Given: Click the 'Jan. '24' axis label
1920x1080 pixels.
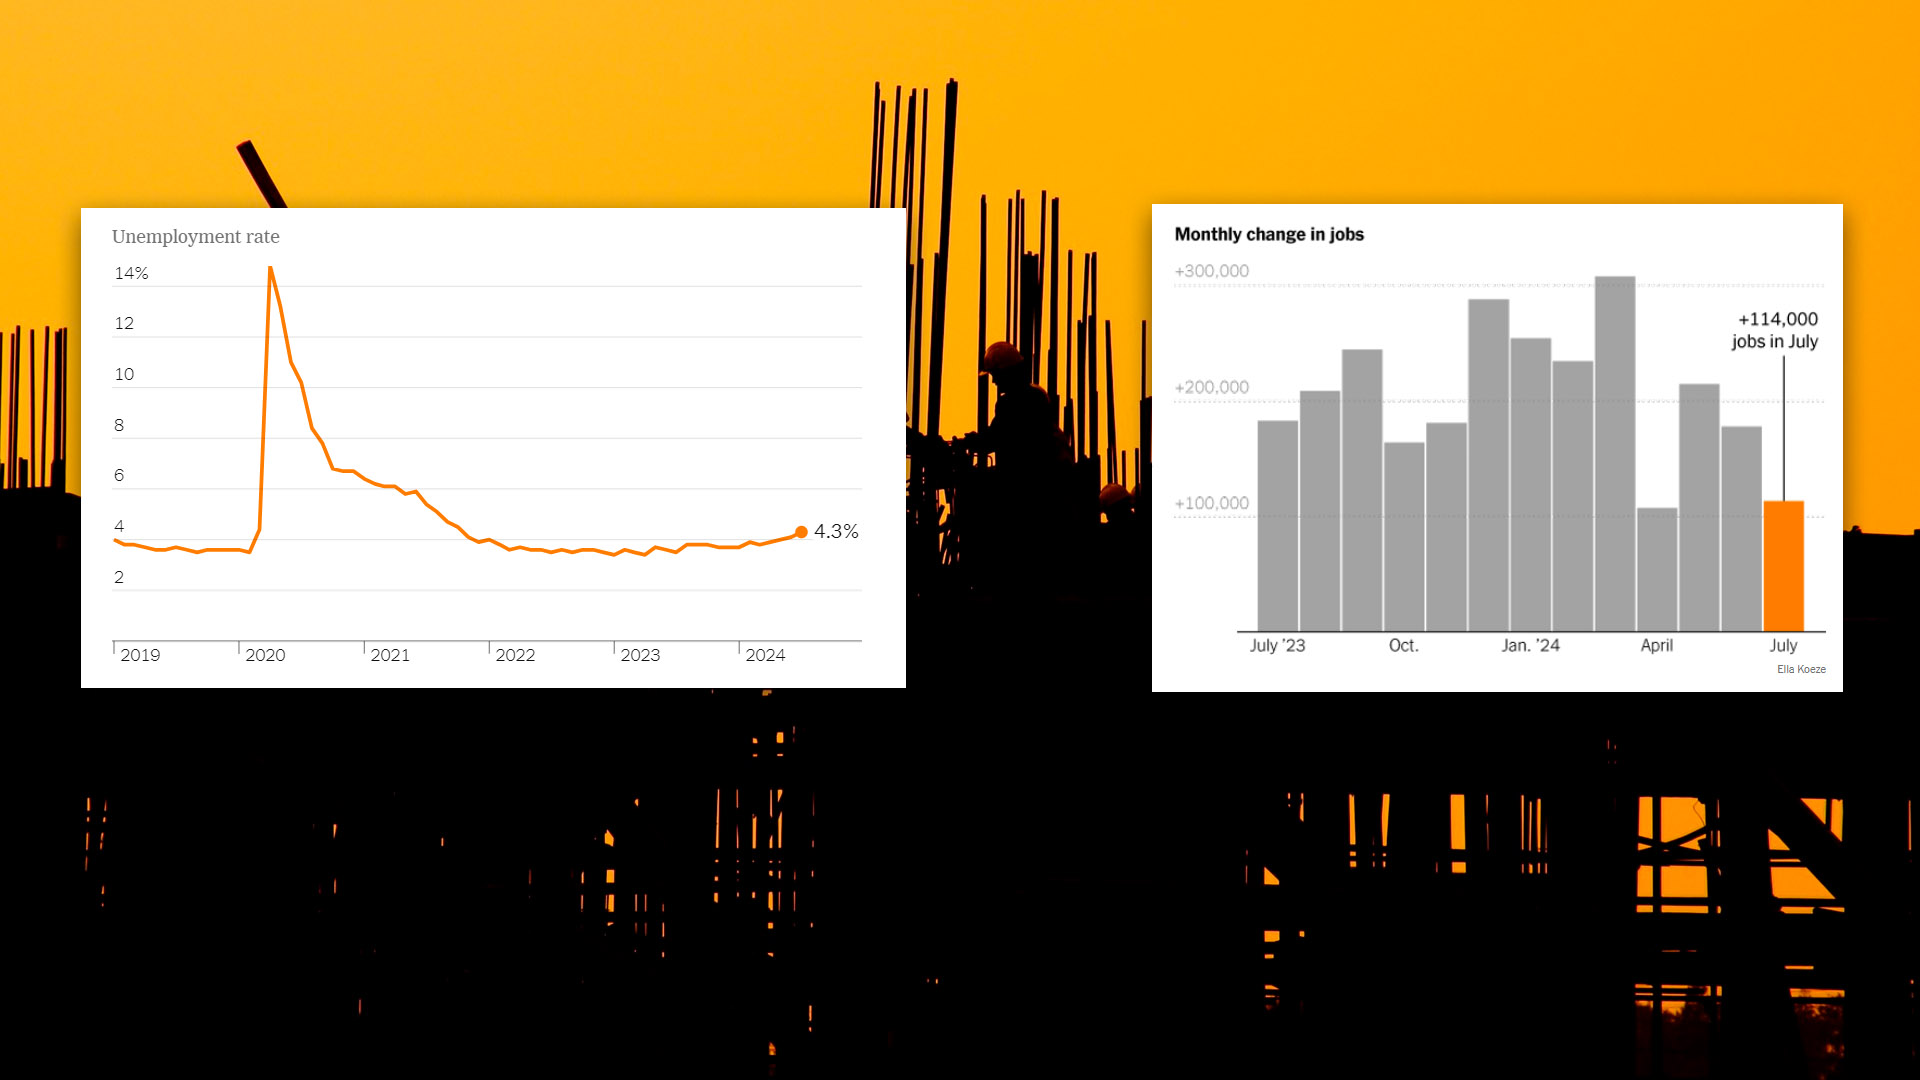Looking at the screenshot, I should click(1530, 646).
